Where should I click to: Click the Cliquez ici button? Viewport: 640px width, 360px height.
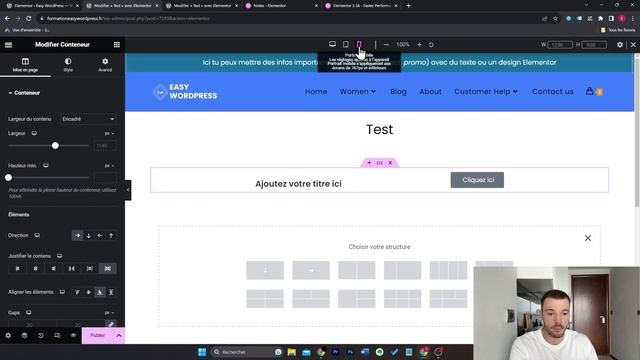tap(477, 180)
